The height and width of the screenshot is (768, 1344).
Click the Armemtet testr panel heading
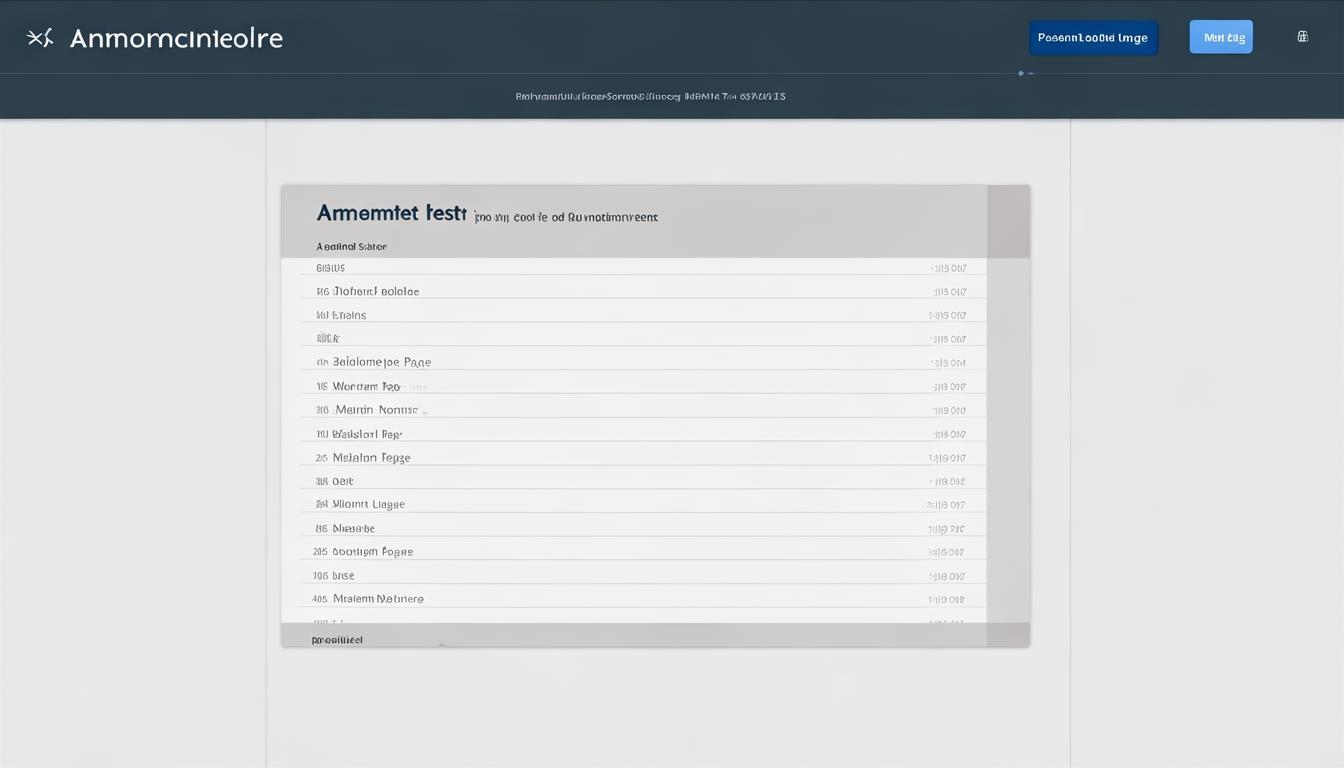click(x=391, y=213)
